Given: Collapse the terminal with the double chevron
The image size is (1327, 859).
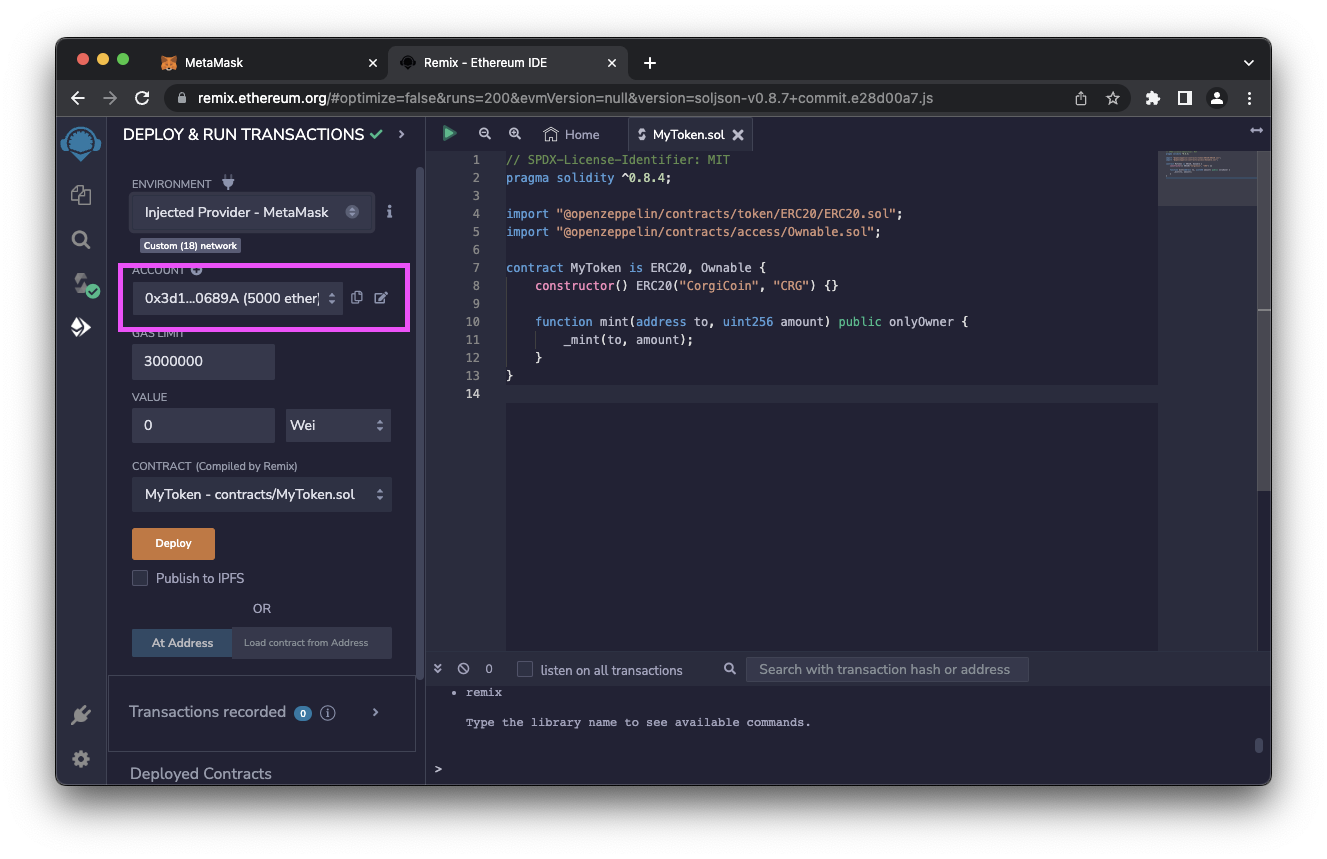Looking at the screenshot, I should pyautogui.click(x=439, y=669).
